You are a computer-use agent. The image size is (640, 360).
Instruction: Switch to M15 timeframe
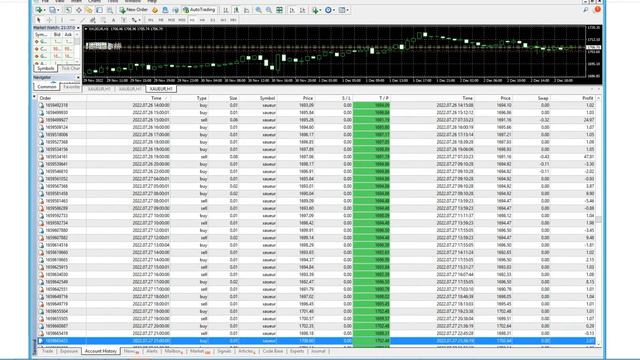[x=171, y=20]
